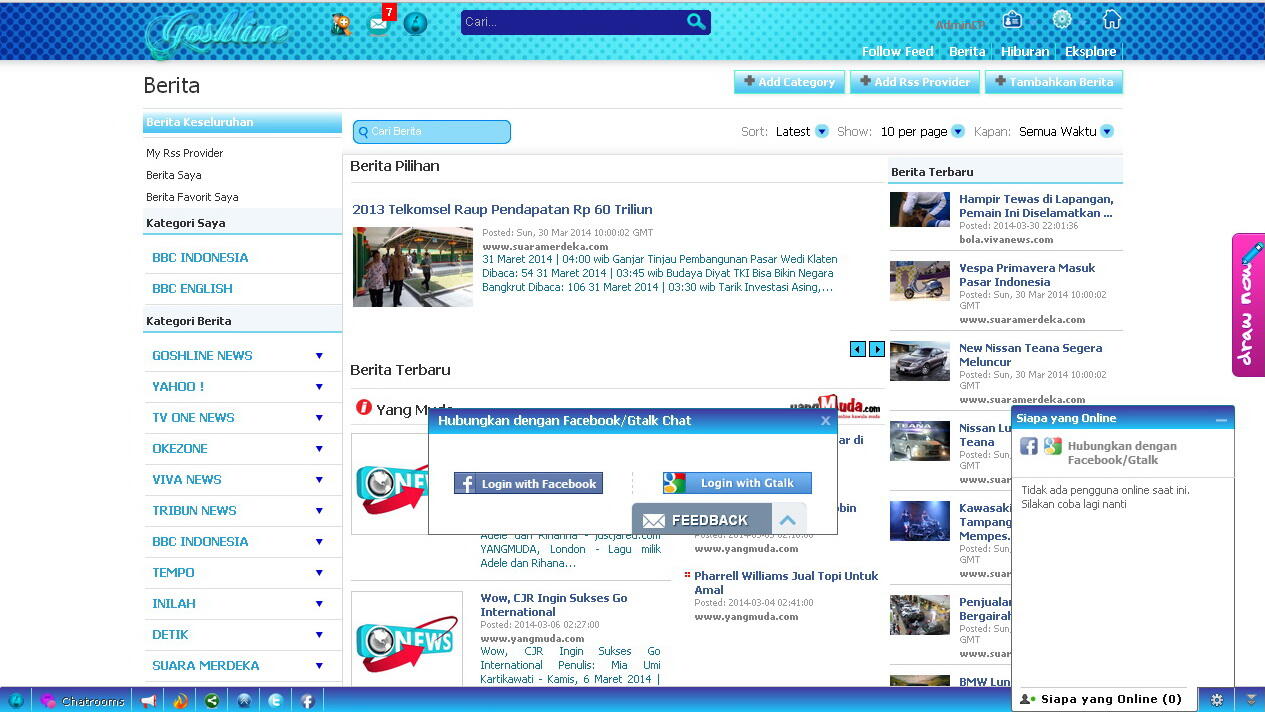
Task: Open Eksplore in the top menu
Action: point(1090,51)
